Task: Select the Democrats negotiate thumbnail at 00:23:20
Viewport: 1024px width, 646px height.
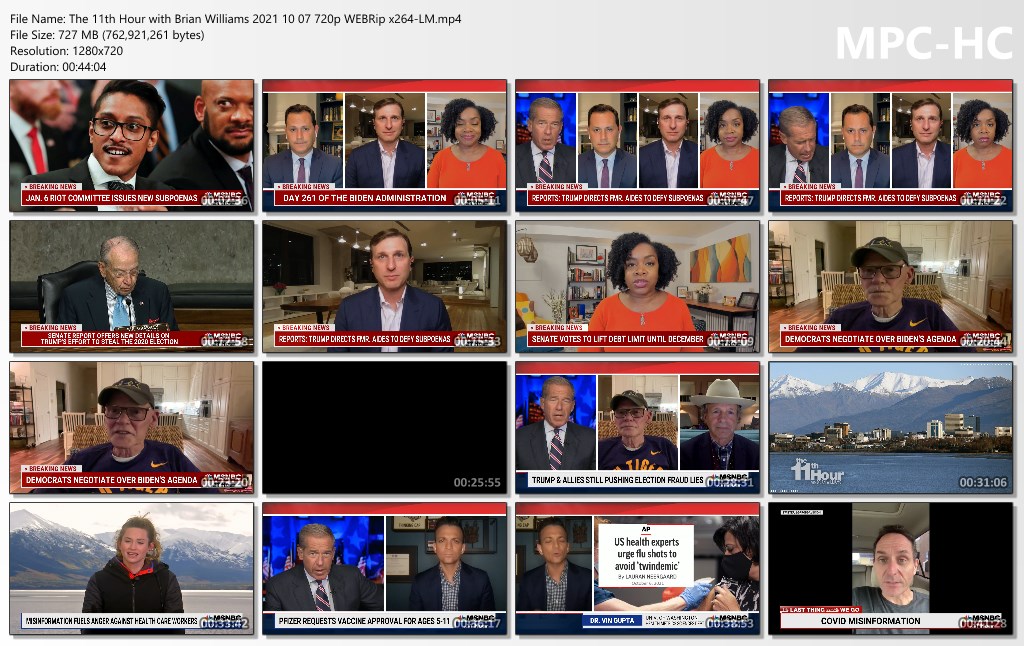Action: (x=132, y=428)
